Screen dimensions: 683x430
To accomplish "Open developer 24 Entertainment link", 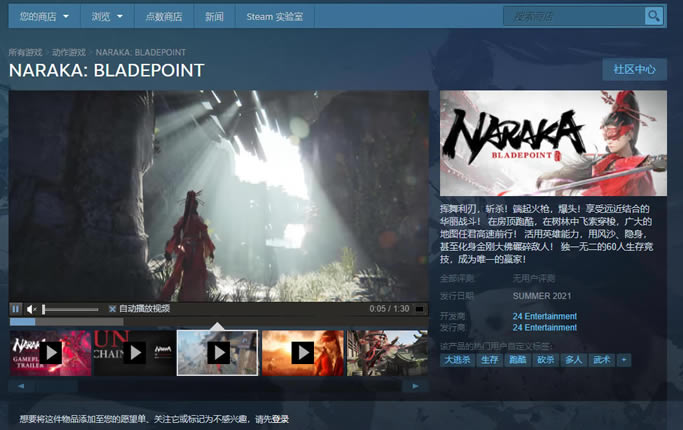I will [544, 316].
